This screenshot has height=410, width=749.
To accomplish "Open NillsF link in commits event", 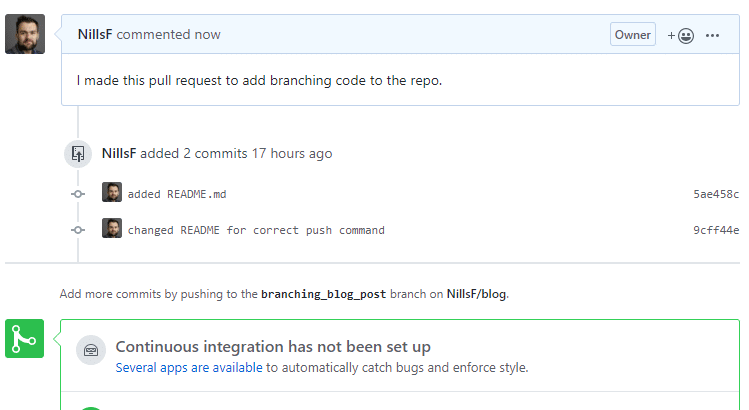I will click(x=119, y=153).
